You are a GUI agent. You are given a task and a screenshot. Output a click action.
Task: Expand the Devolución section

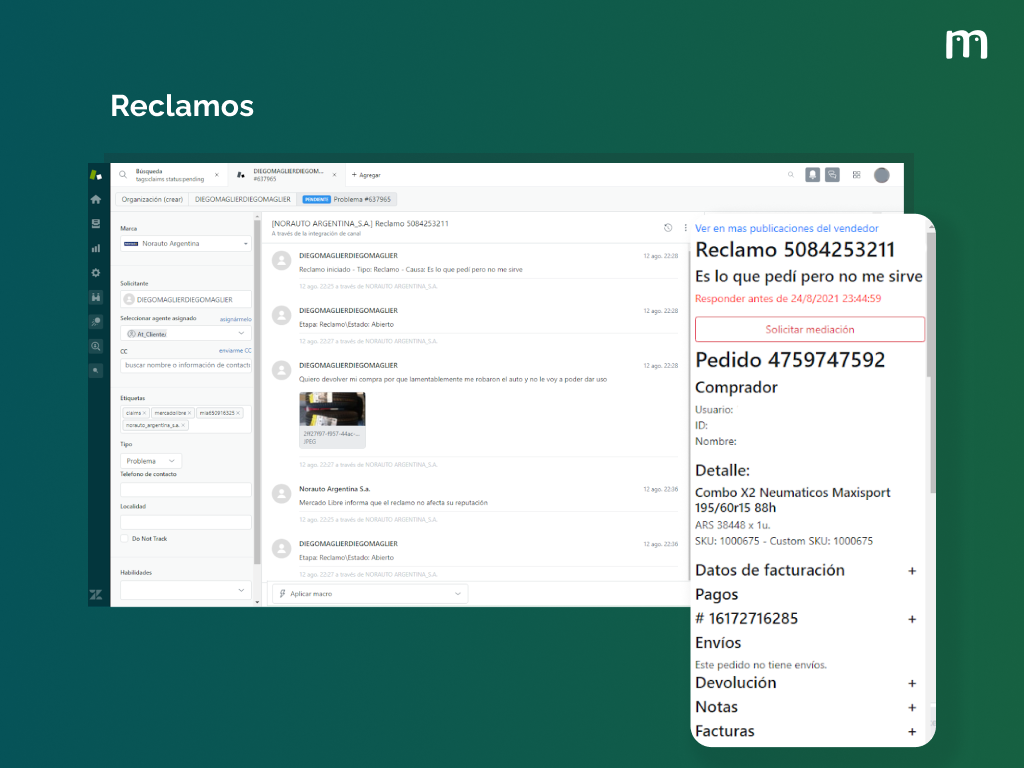(911, 683)
